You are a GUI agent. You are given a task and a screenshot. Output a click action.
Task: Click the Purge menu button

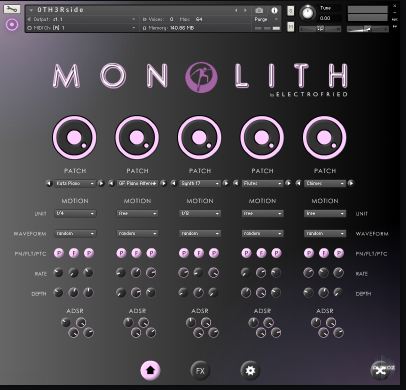[266, 19]
